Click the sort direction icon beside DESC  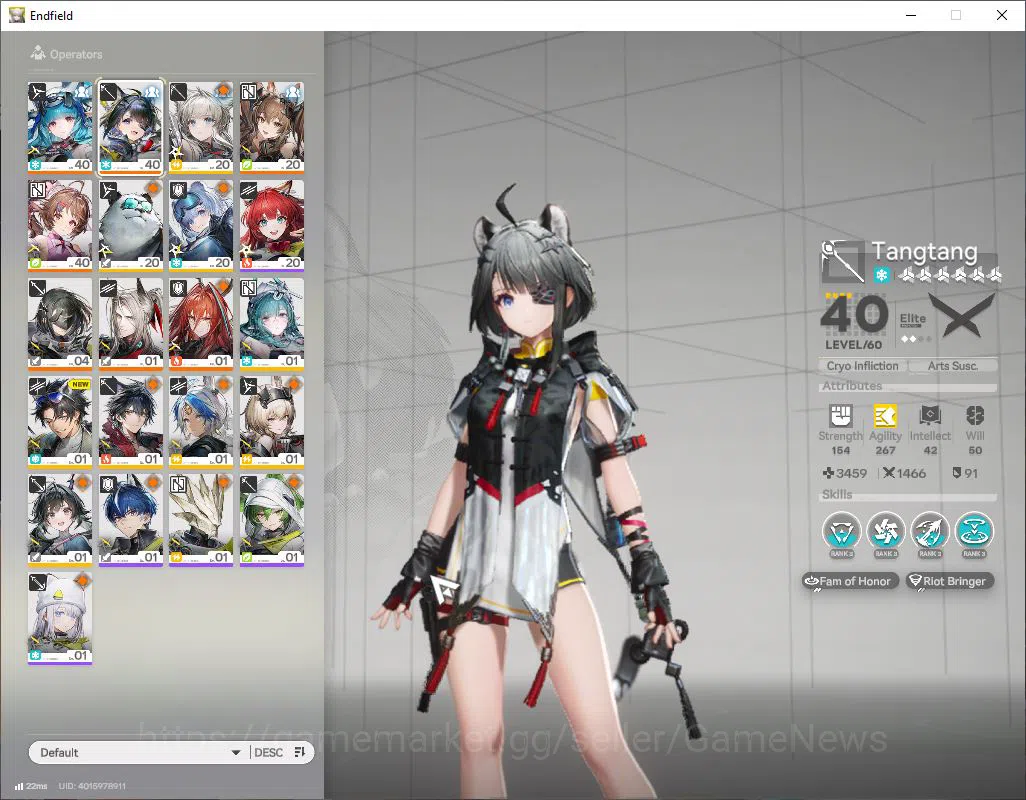300,752
